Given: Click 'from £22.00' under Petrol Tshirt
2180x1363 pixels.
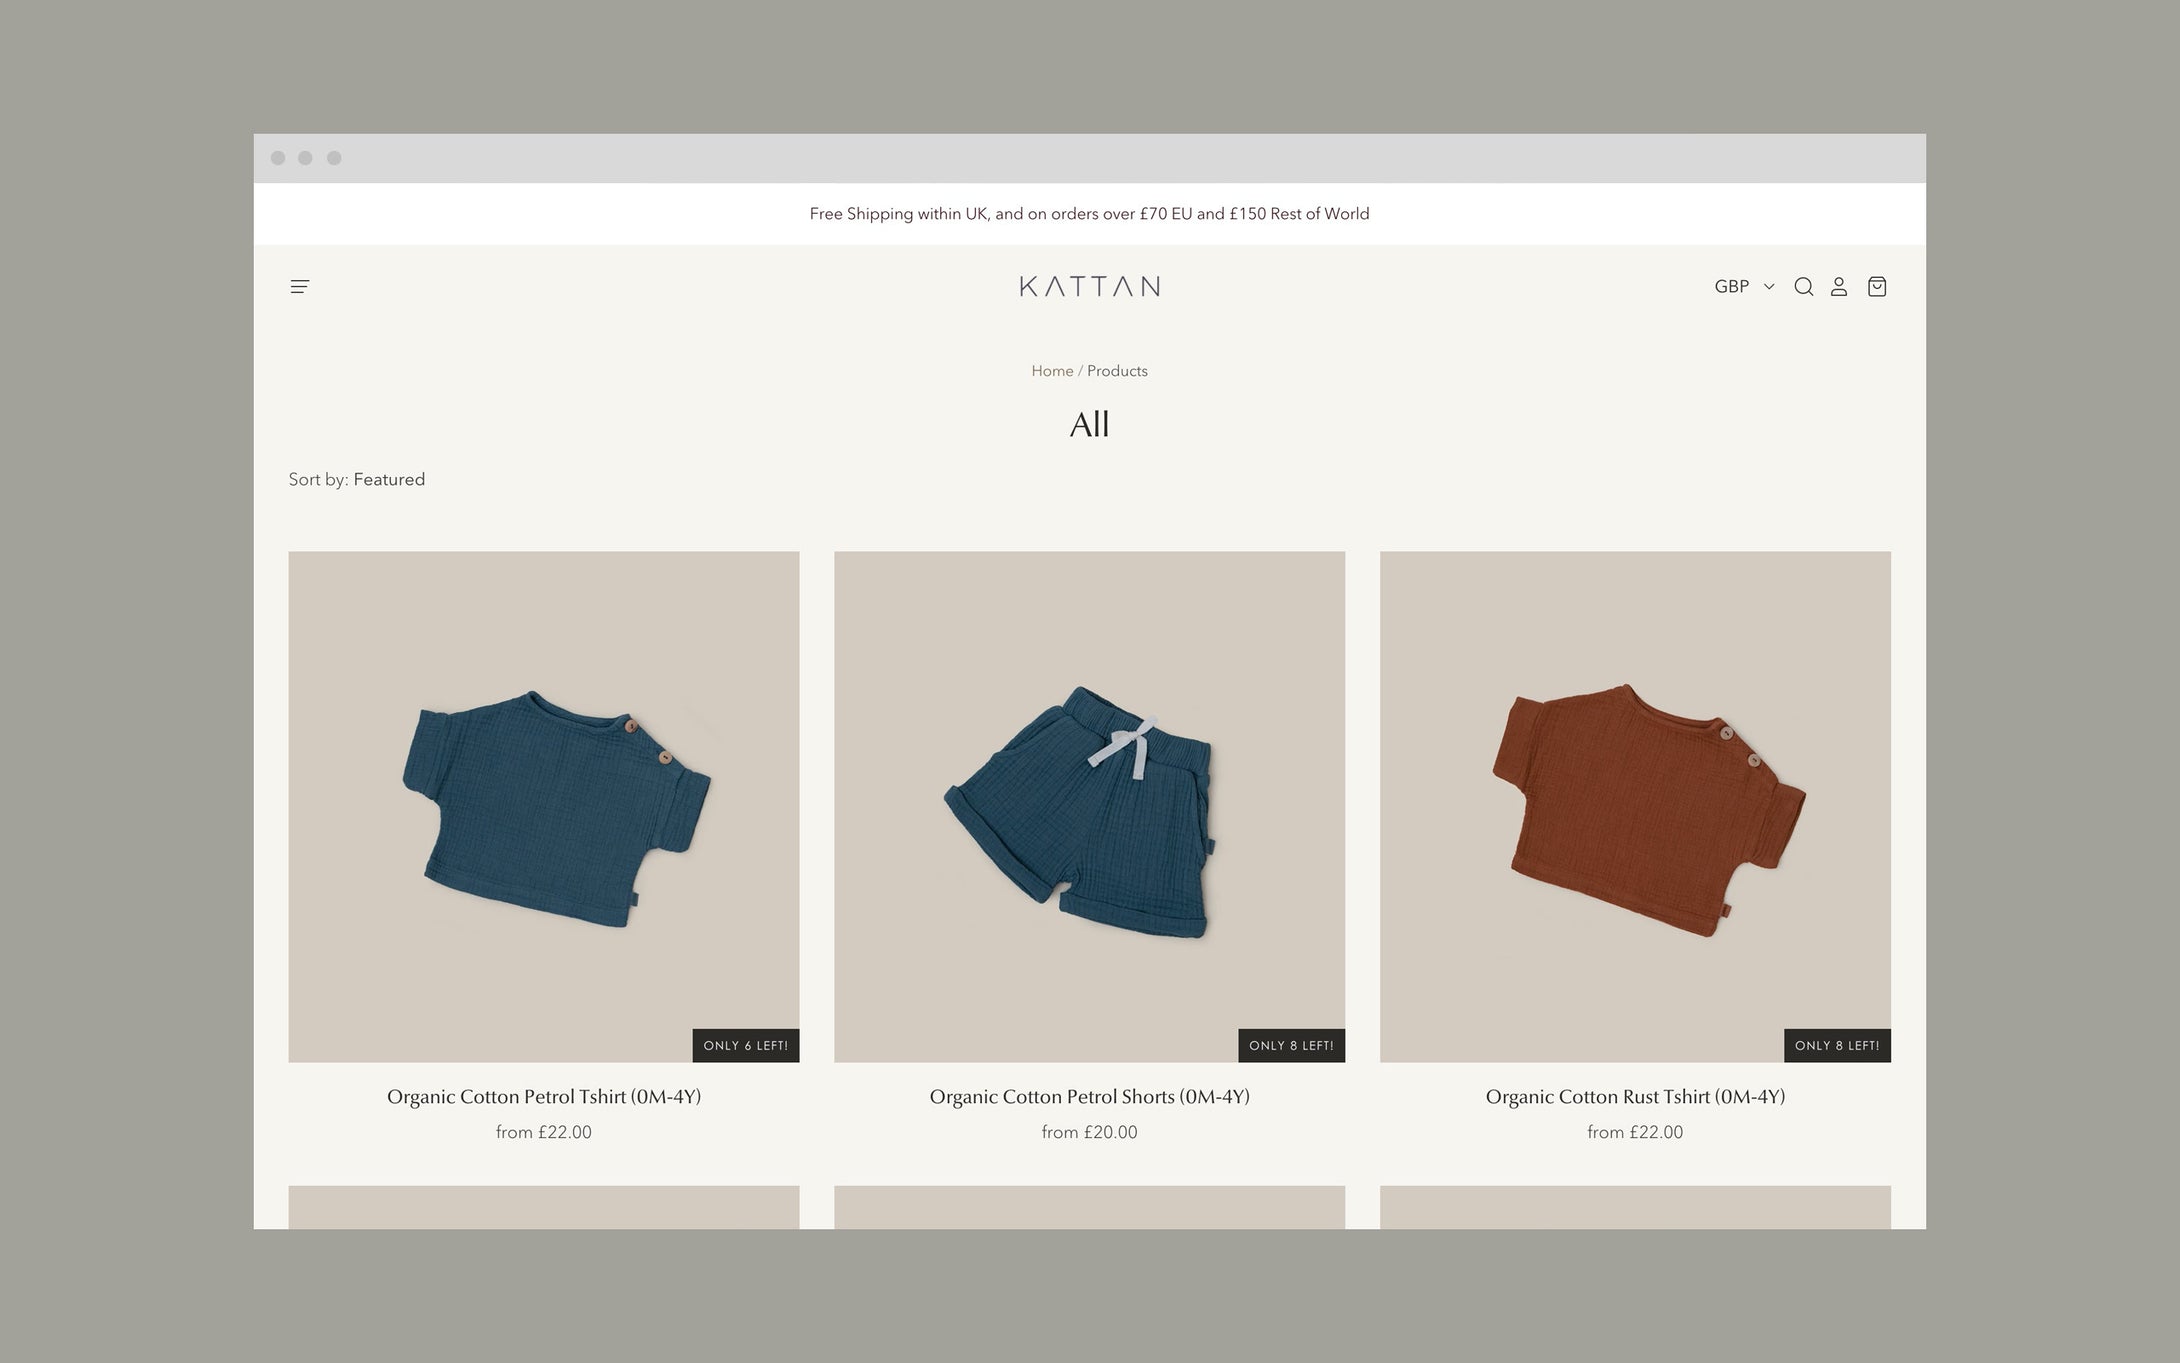Looking at the screenshot, I should coord(544,1132).
